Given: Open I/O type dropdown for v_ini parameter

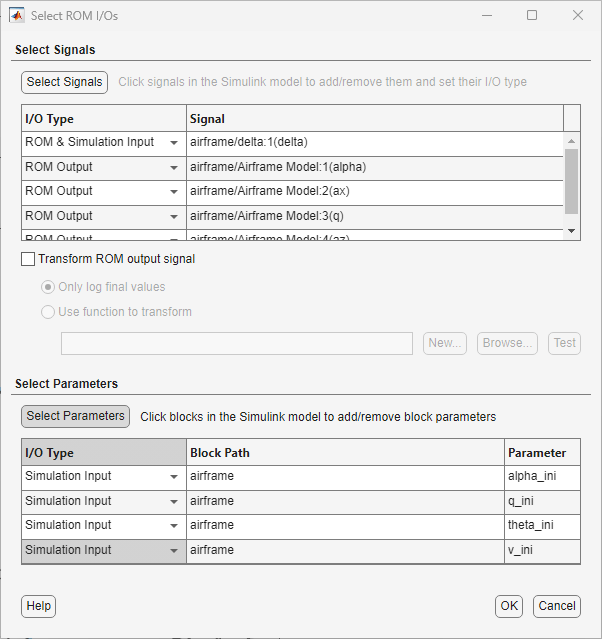Looking at the screenshot, I should [x=174, y=551].
